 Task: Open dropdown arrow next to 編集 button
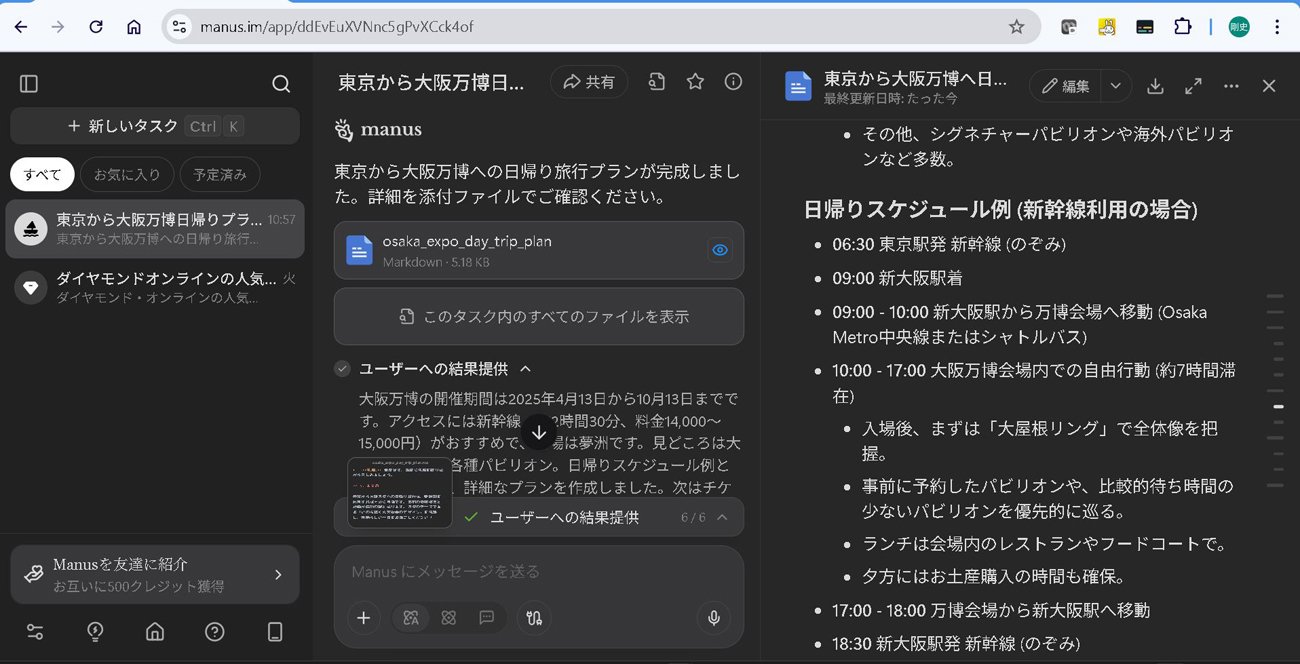(1116, 86)
